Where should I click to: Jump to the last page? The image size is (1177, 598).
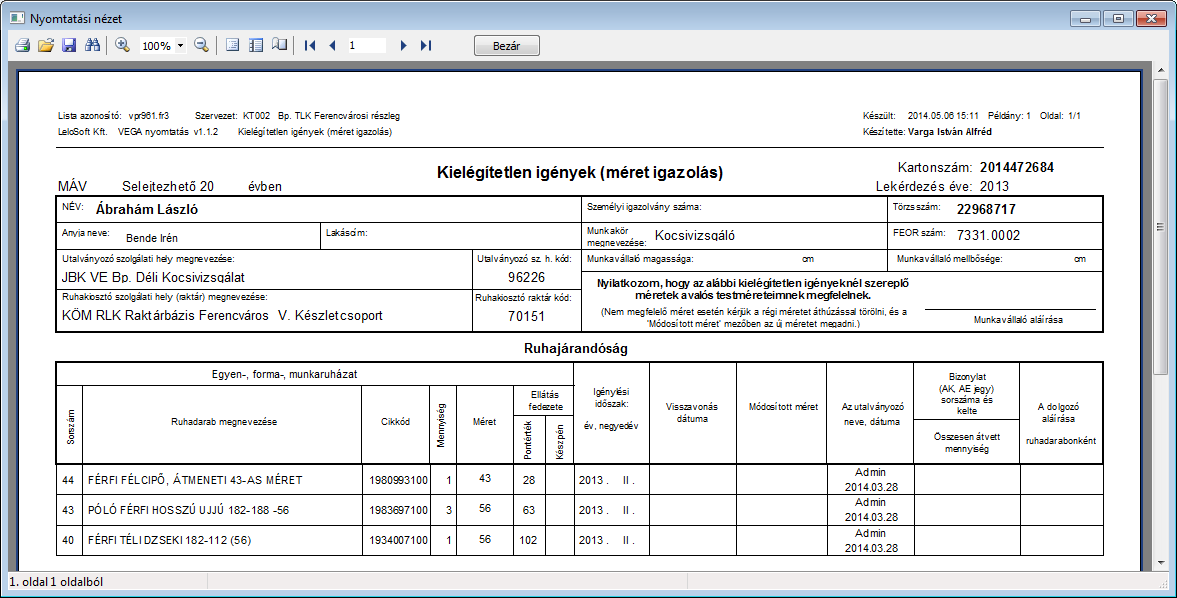pos(426,46)
